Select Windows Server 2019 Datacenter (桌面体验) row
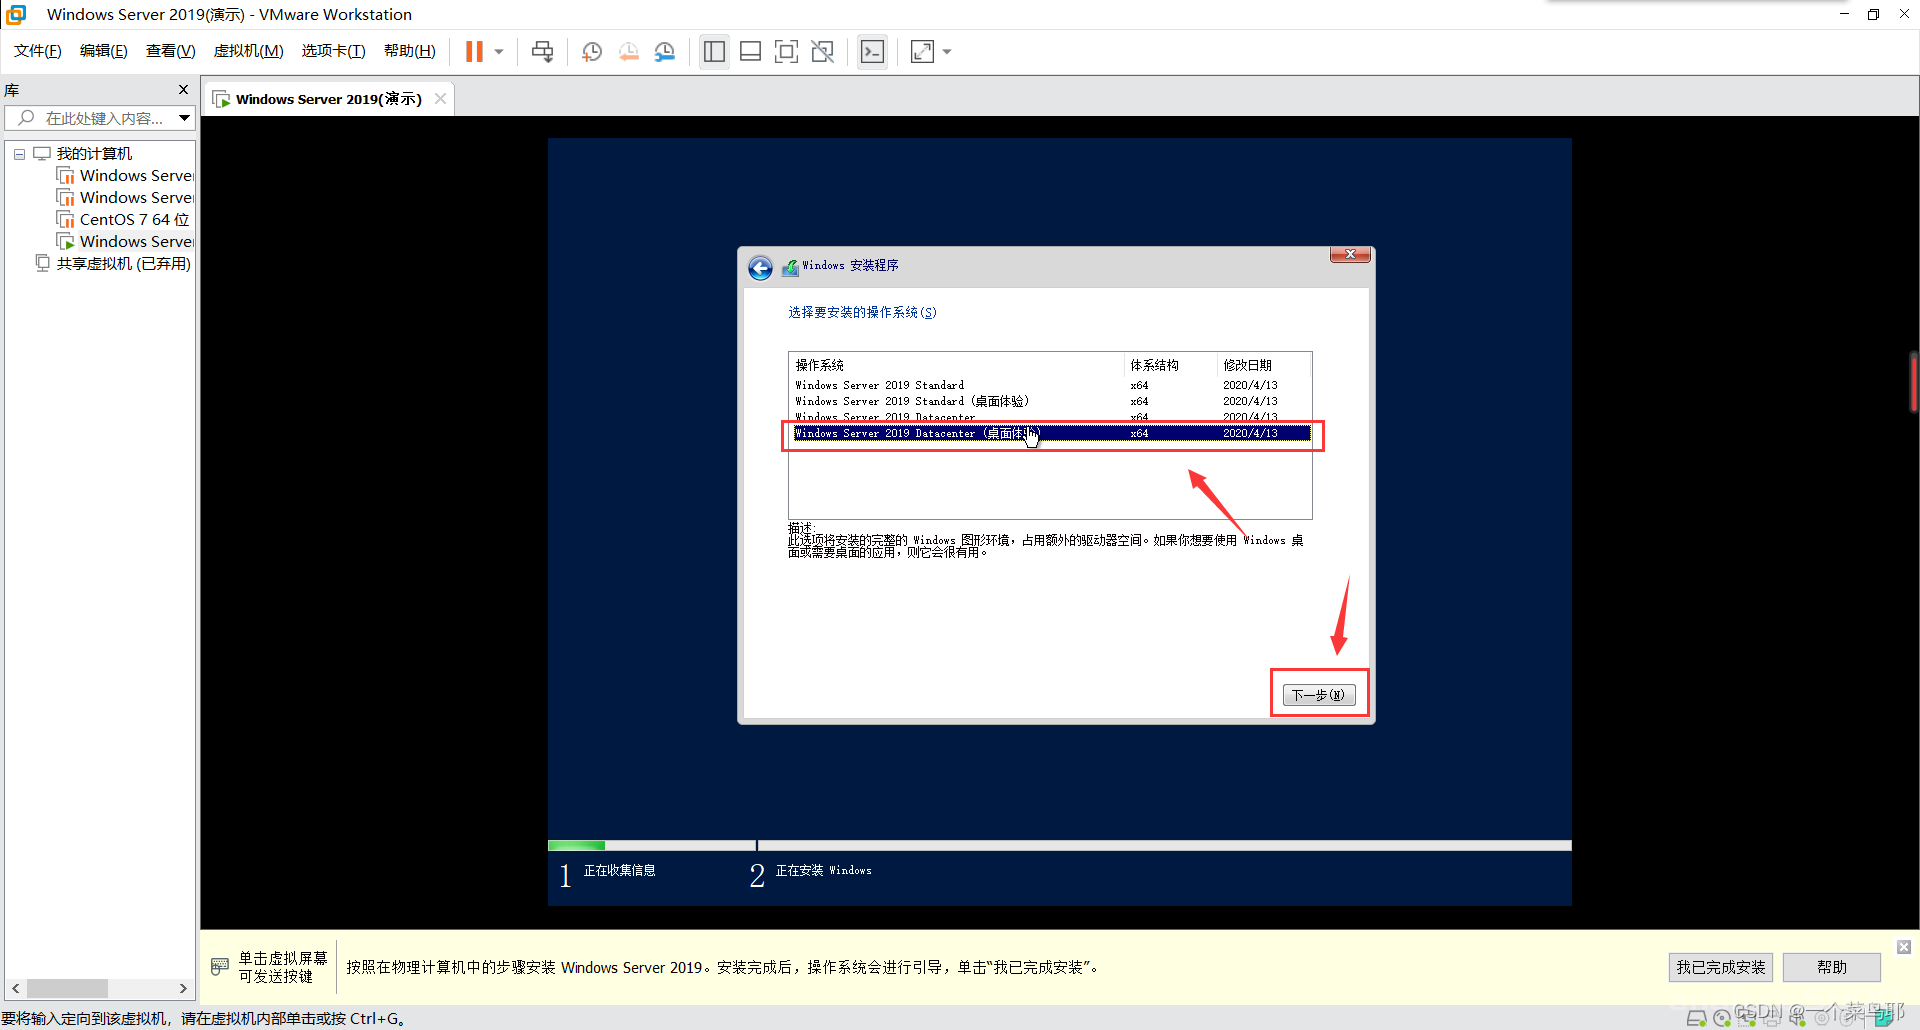The height and width of the screenshot is (1030, 1920). click(x=1052, y=433)
